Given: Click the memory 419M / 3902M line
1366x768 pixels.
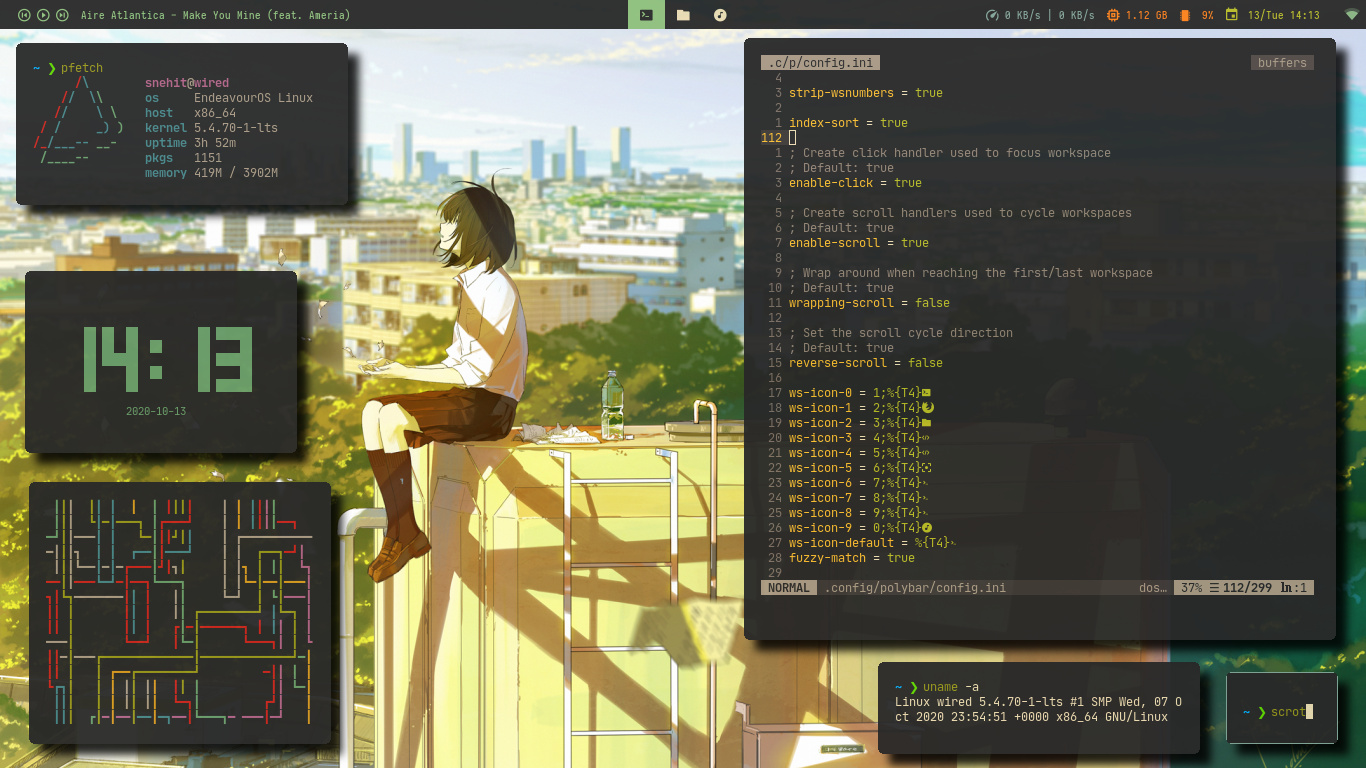Looking at the screenshot, I should (211, 173).
